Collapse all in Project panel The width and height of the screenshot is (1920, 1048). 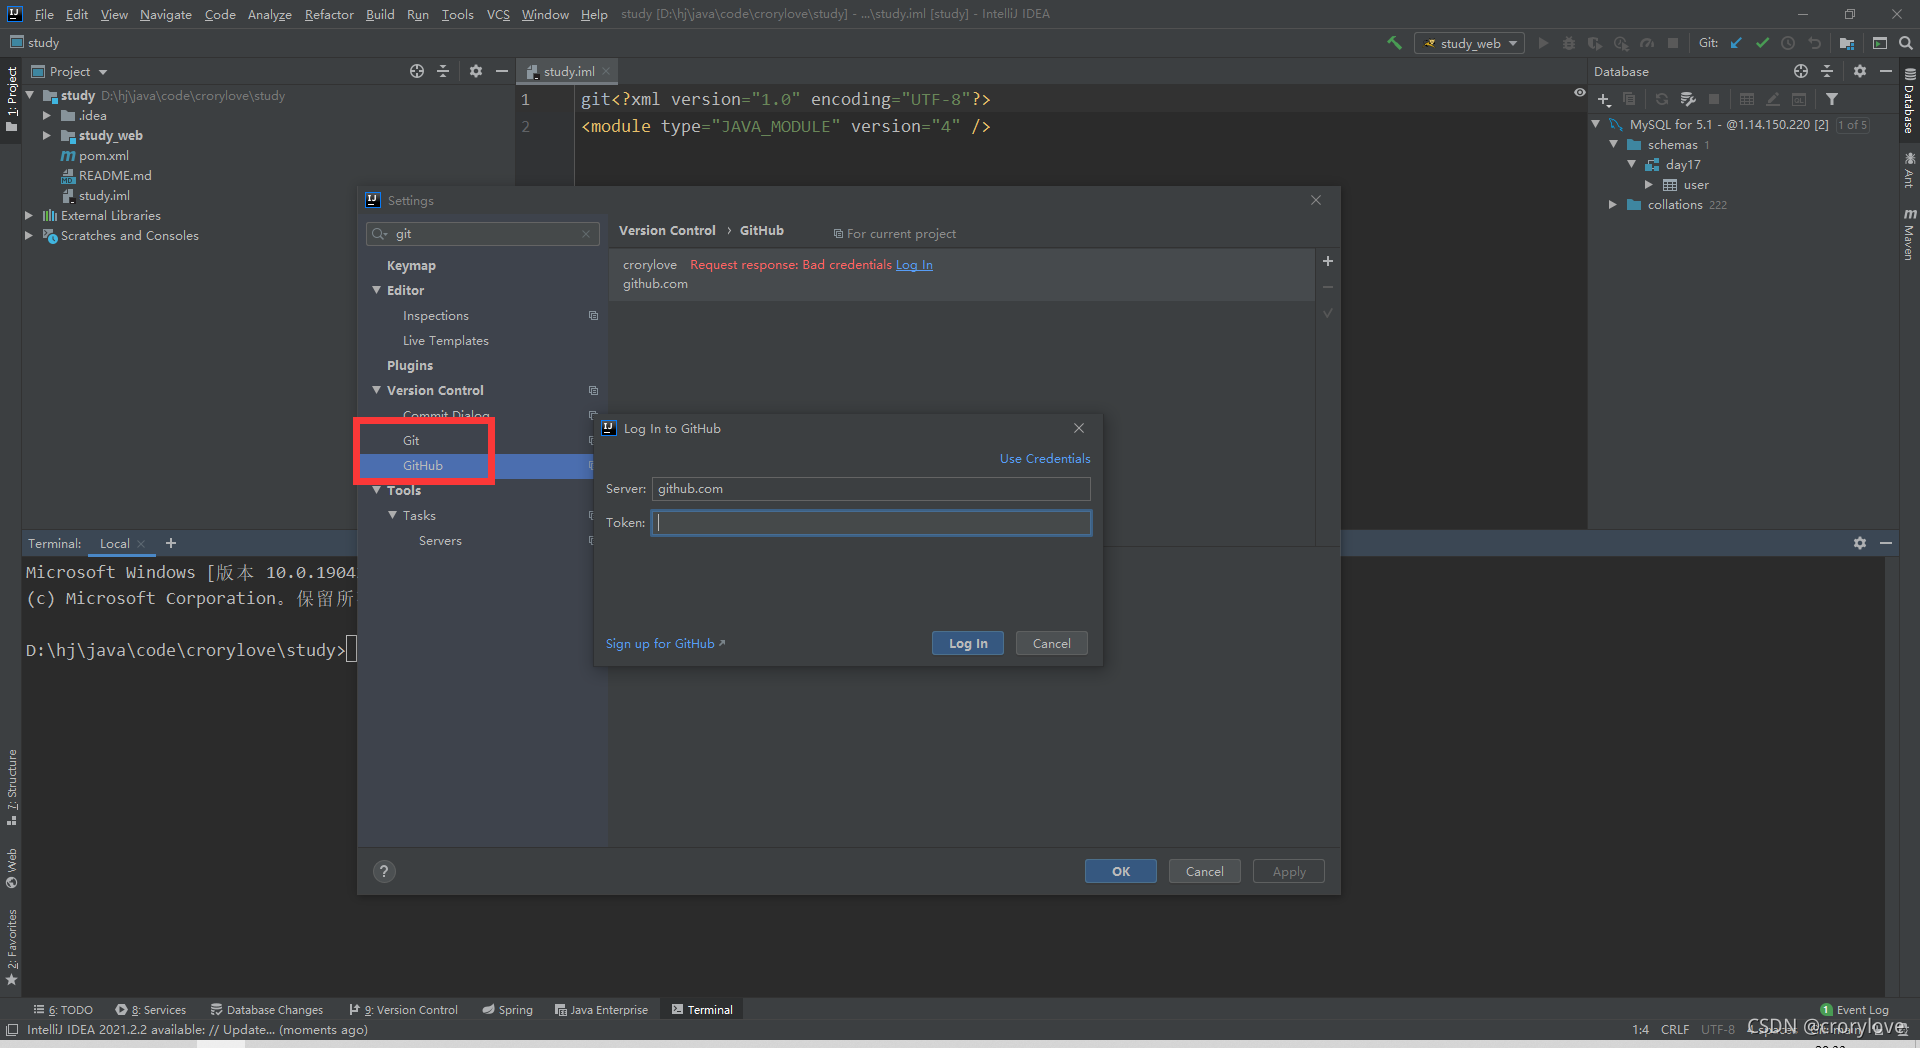click(x=443, y=71)
